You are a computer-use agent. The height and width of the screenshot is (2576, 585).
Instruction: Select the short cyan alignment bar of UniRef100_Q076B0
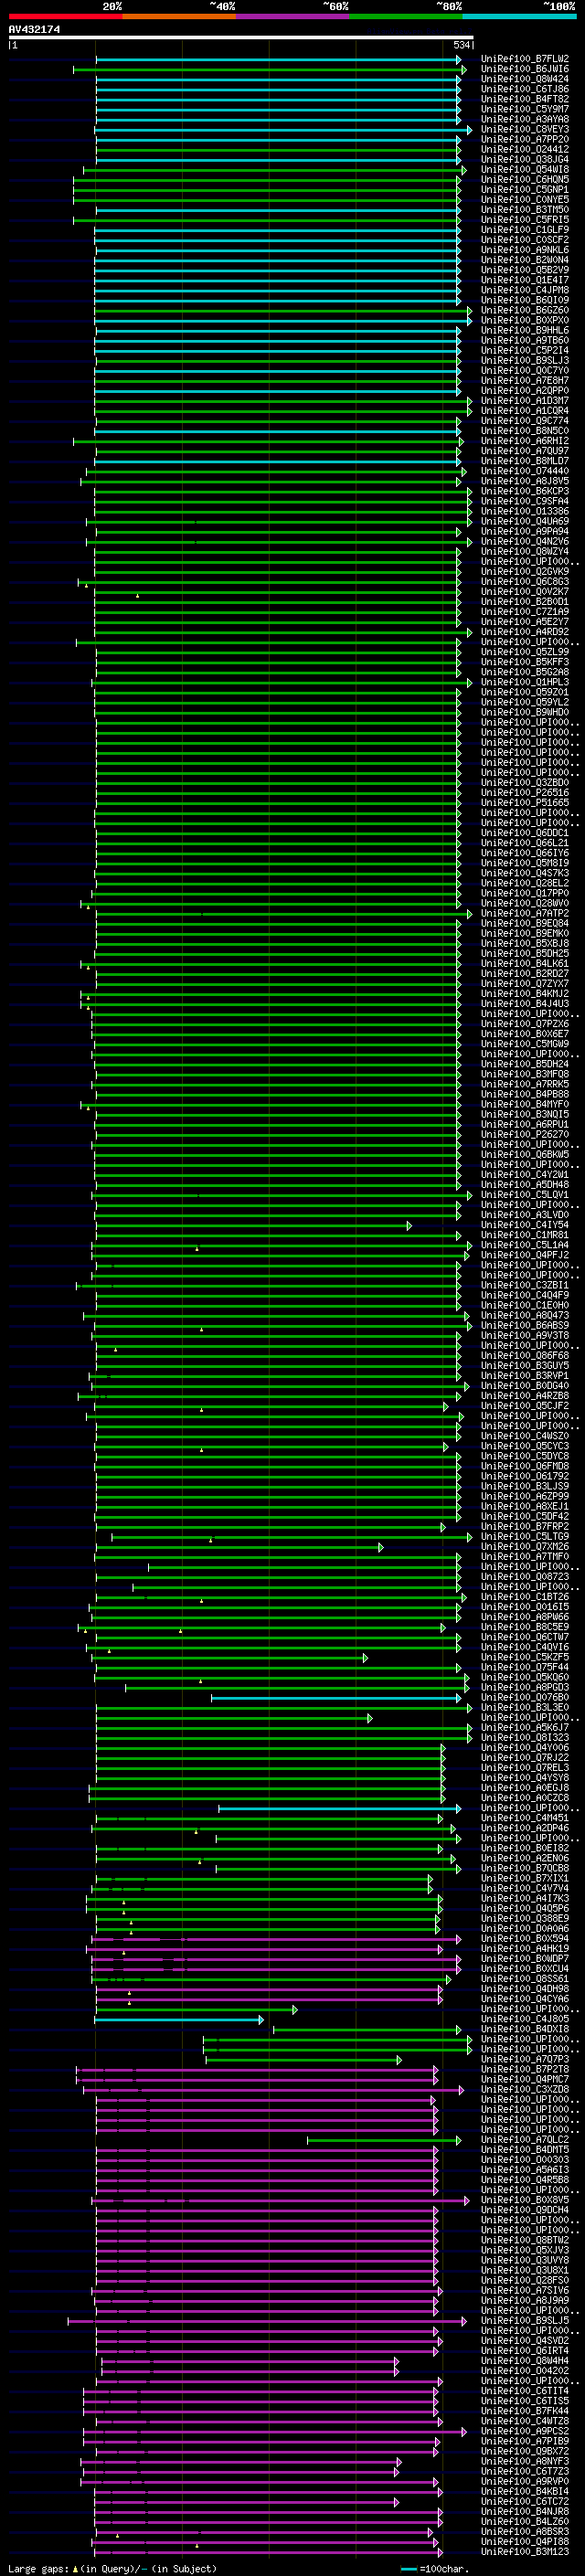click(337, 1699)
